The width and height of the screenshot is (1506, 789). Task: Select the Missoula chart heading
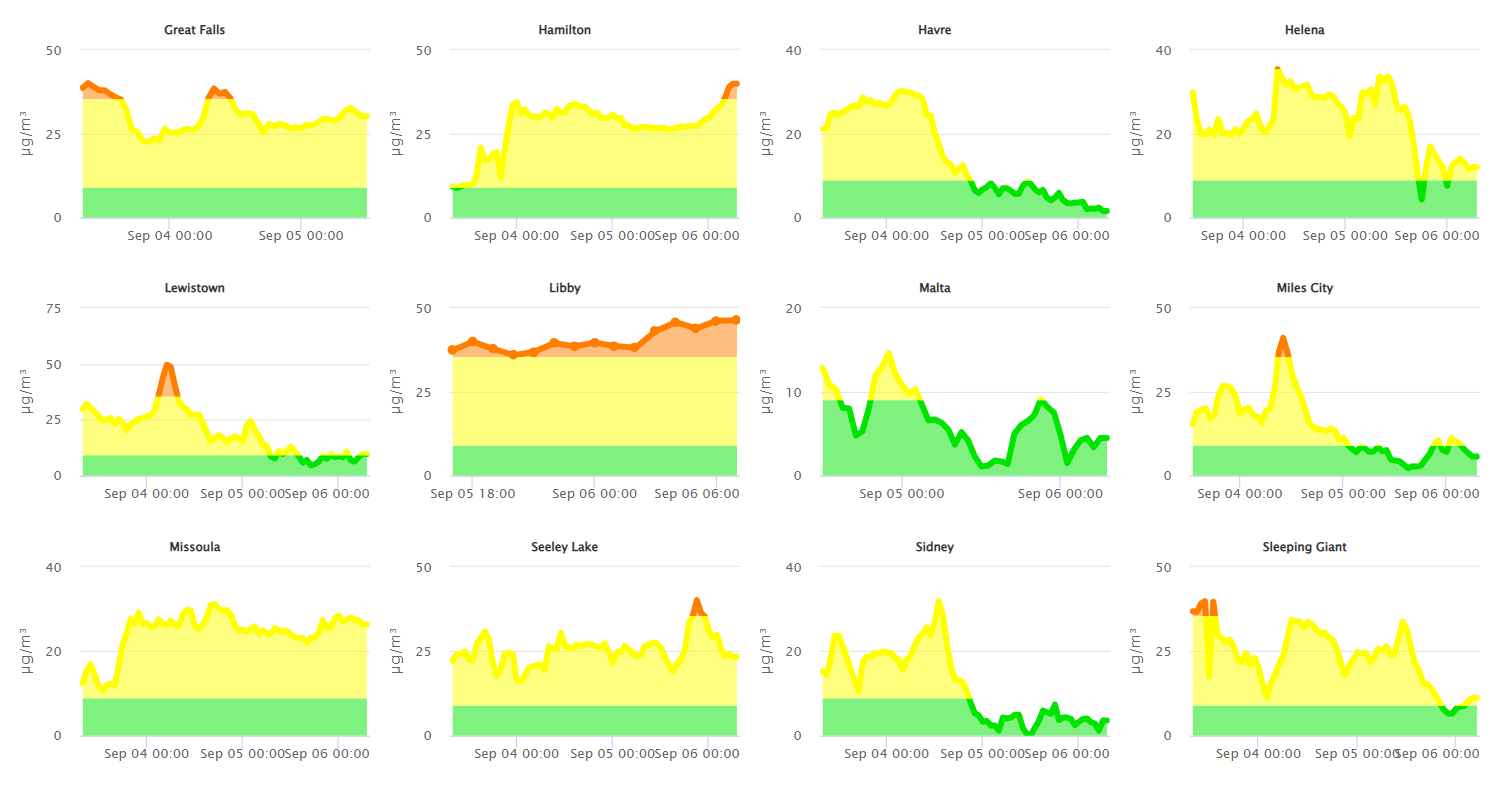pyautogui.click(x=194, y=547)
